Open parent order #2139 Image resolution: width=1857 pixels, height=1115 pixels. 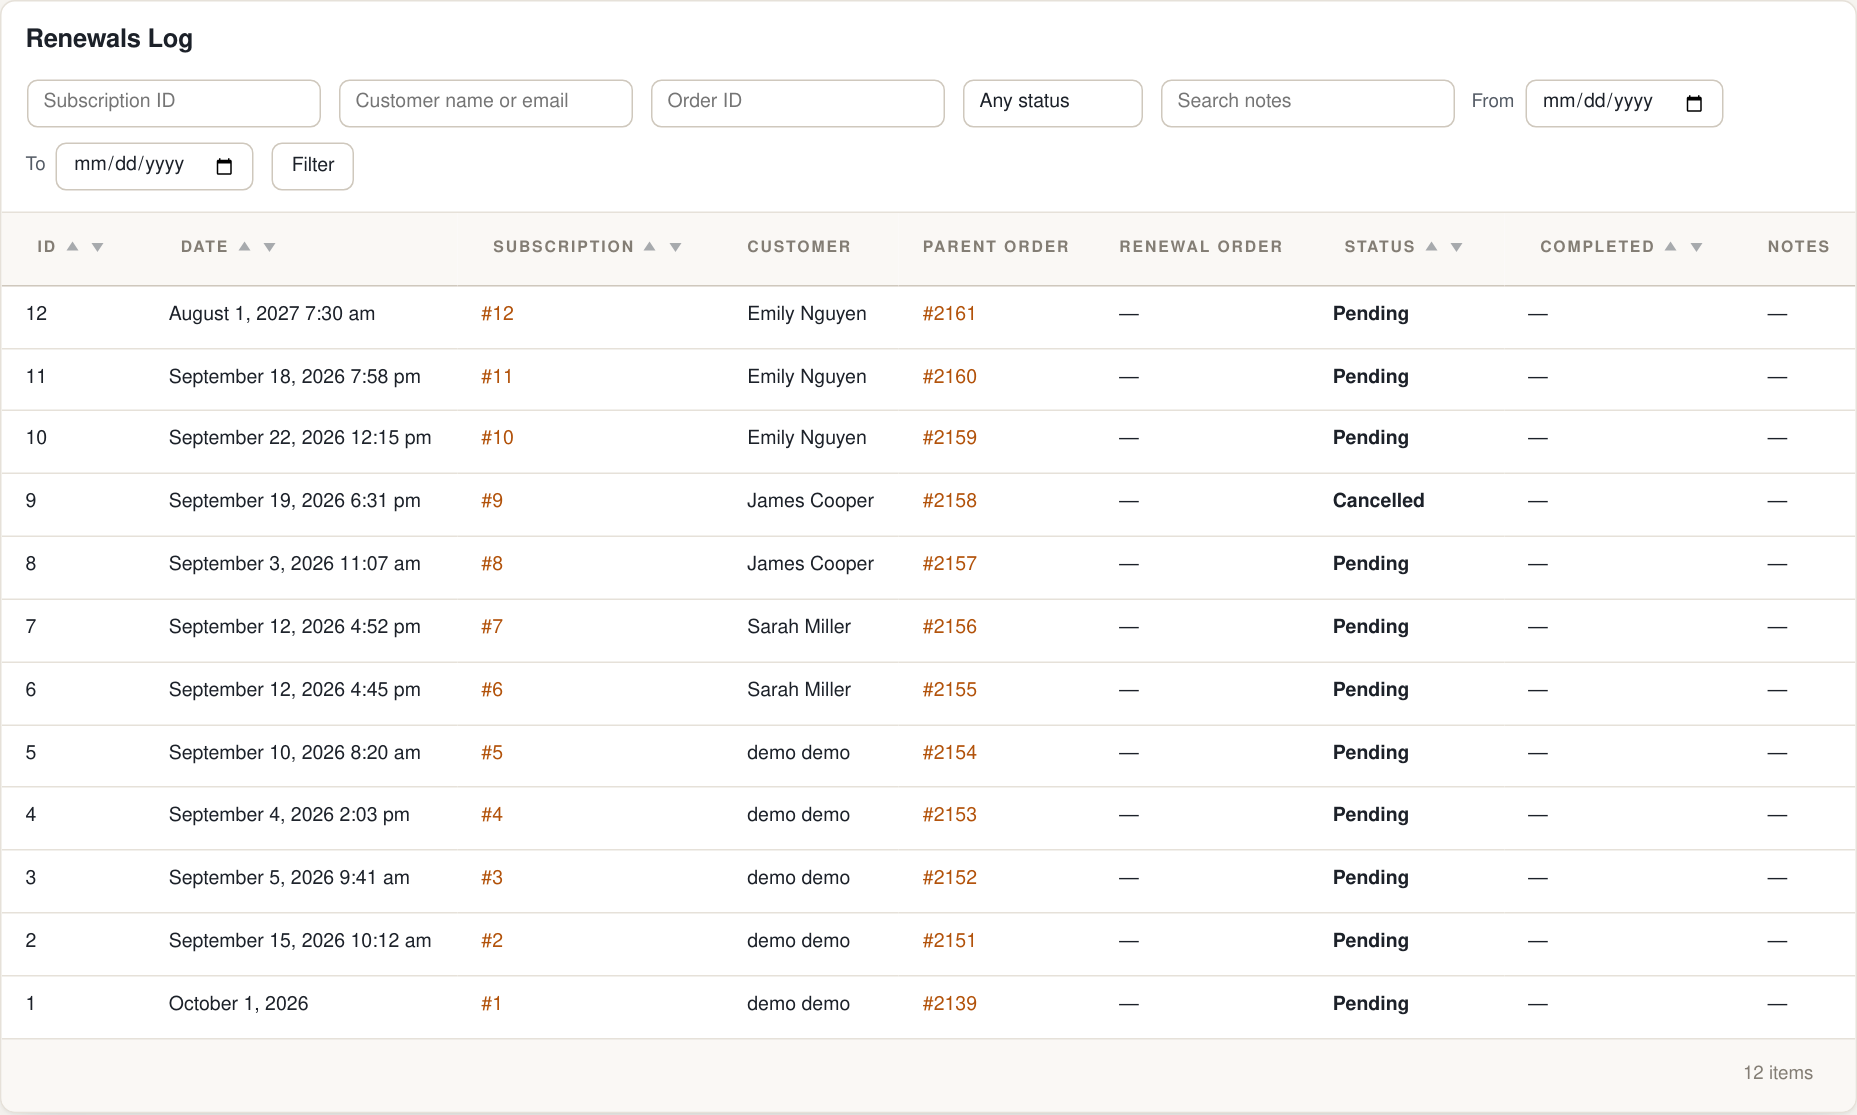pos(949,1004)
